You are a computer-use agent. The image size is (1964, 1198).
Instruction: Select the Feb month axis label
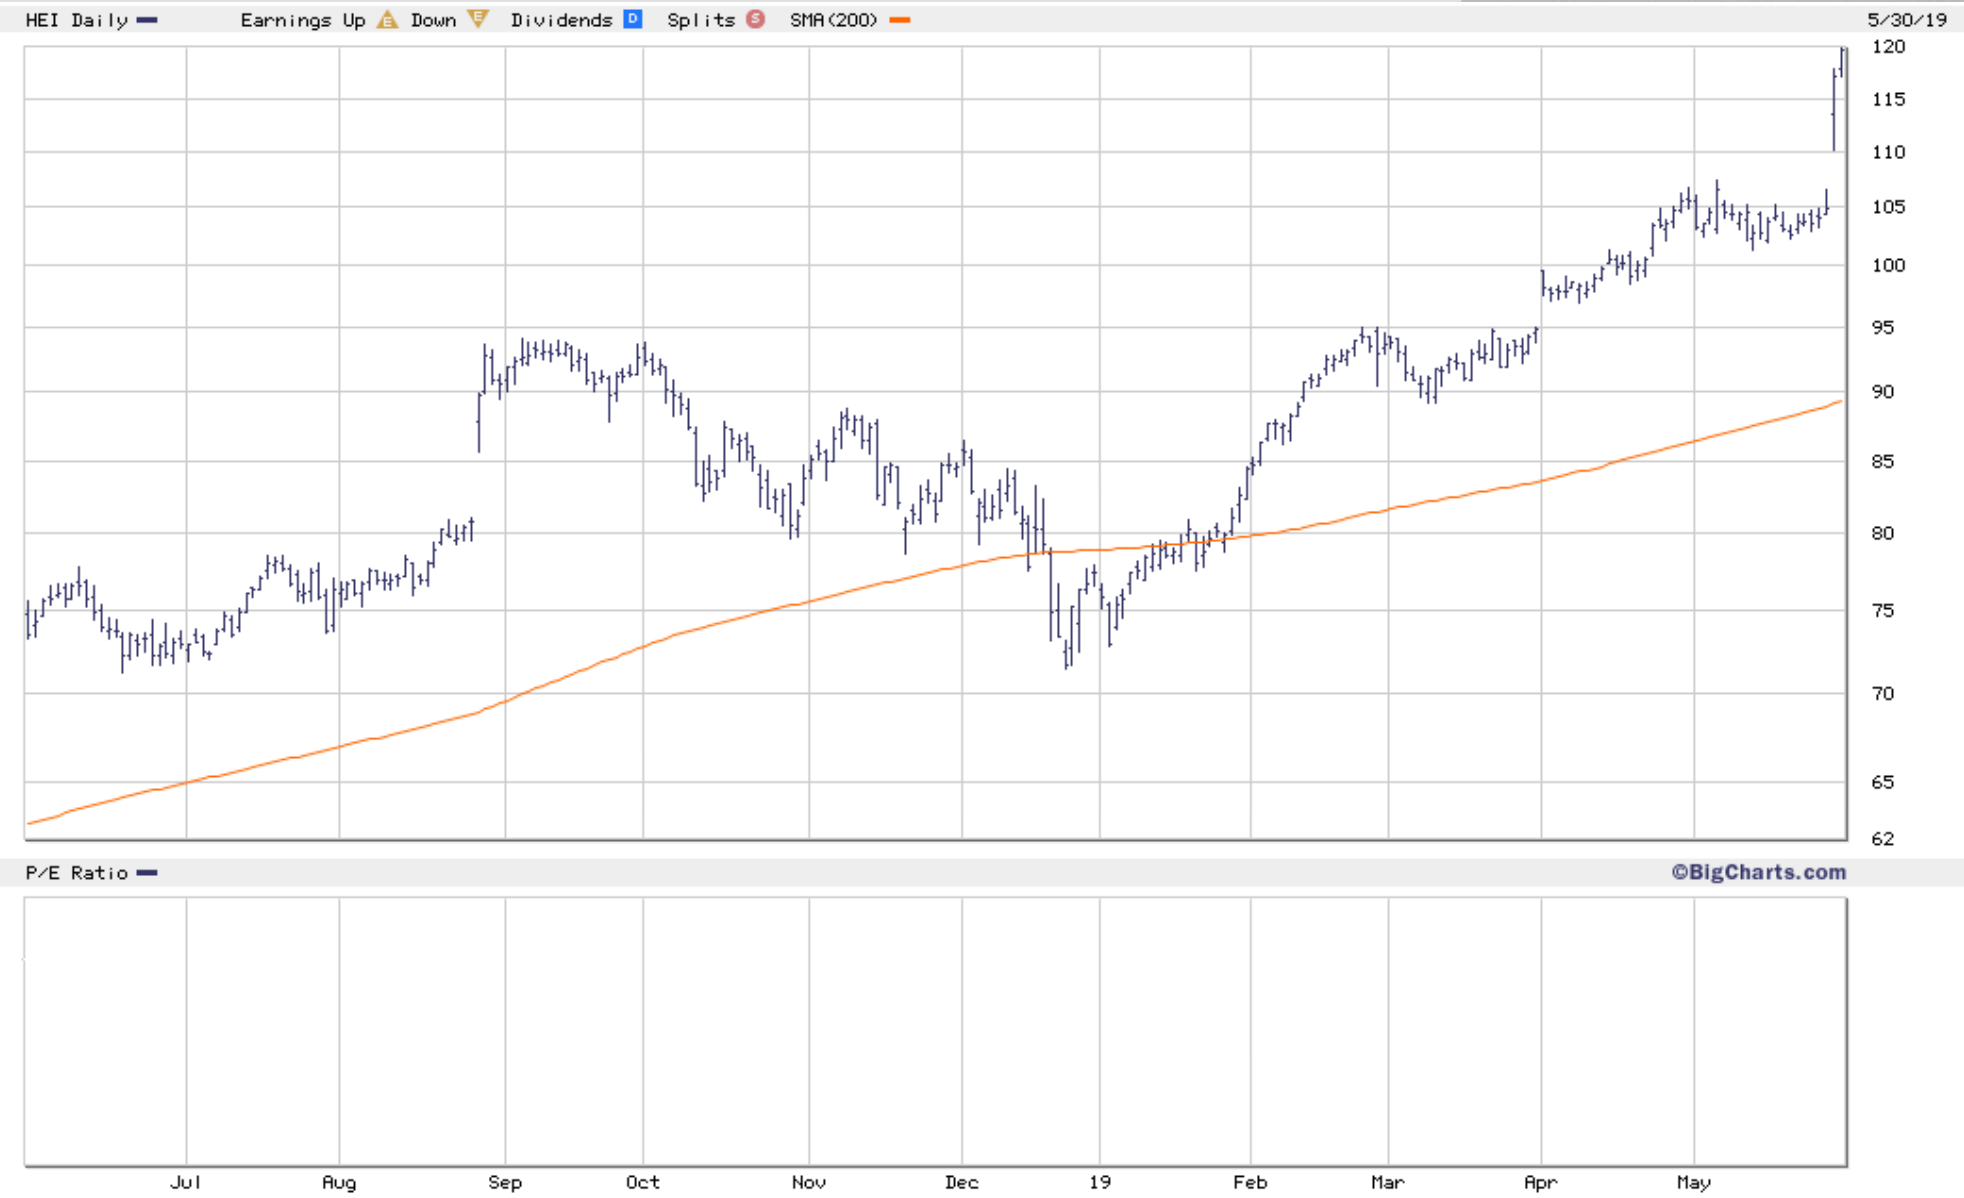click(x=1250, y=1182)
